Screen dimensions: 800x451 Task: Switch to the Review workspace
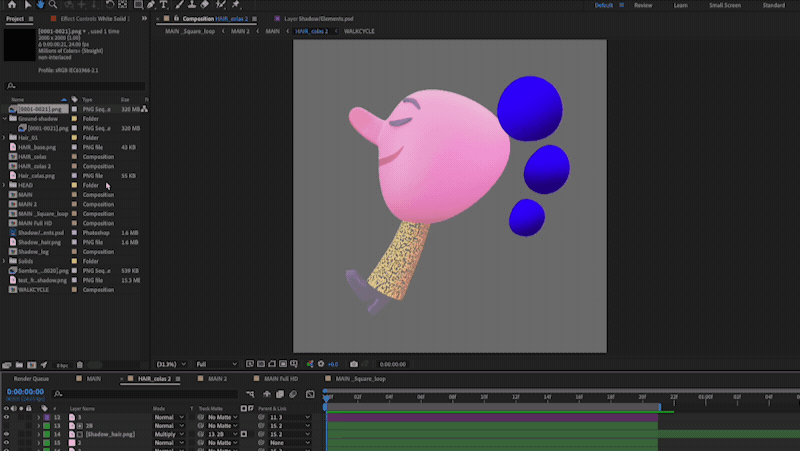[643, 5]
